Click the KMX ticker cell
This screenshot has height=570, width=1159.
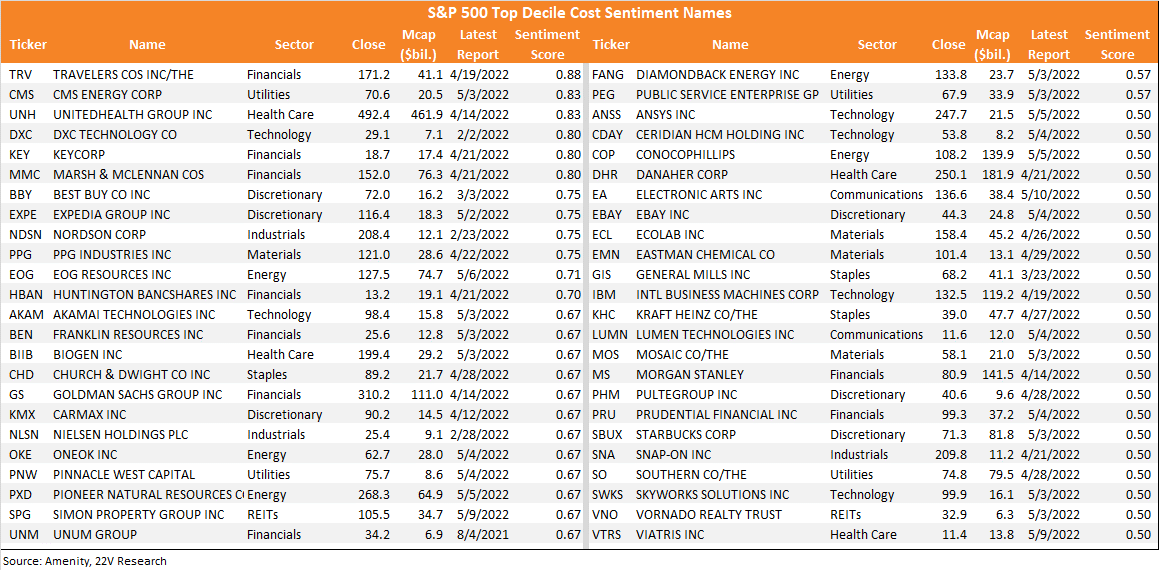[21, 414]
